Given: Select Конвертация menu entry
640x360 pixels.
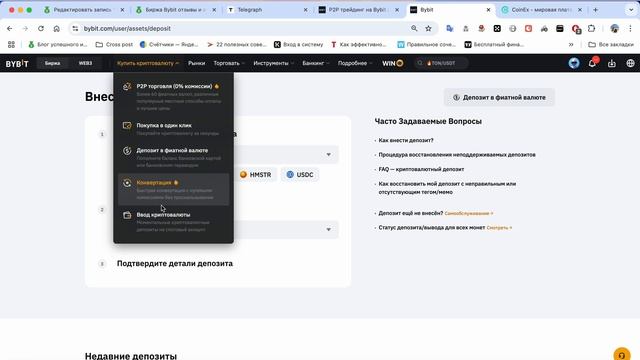Looking at the screenshot, I should click(173, 189).
